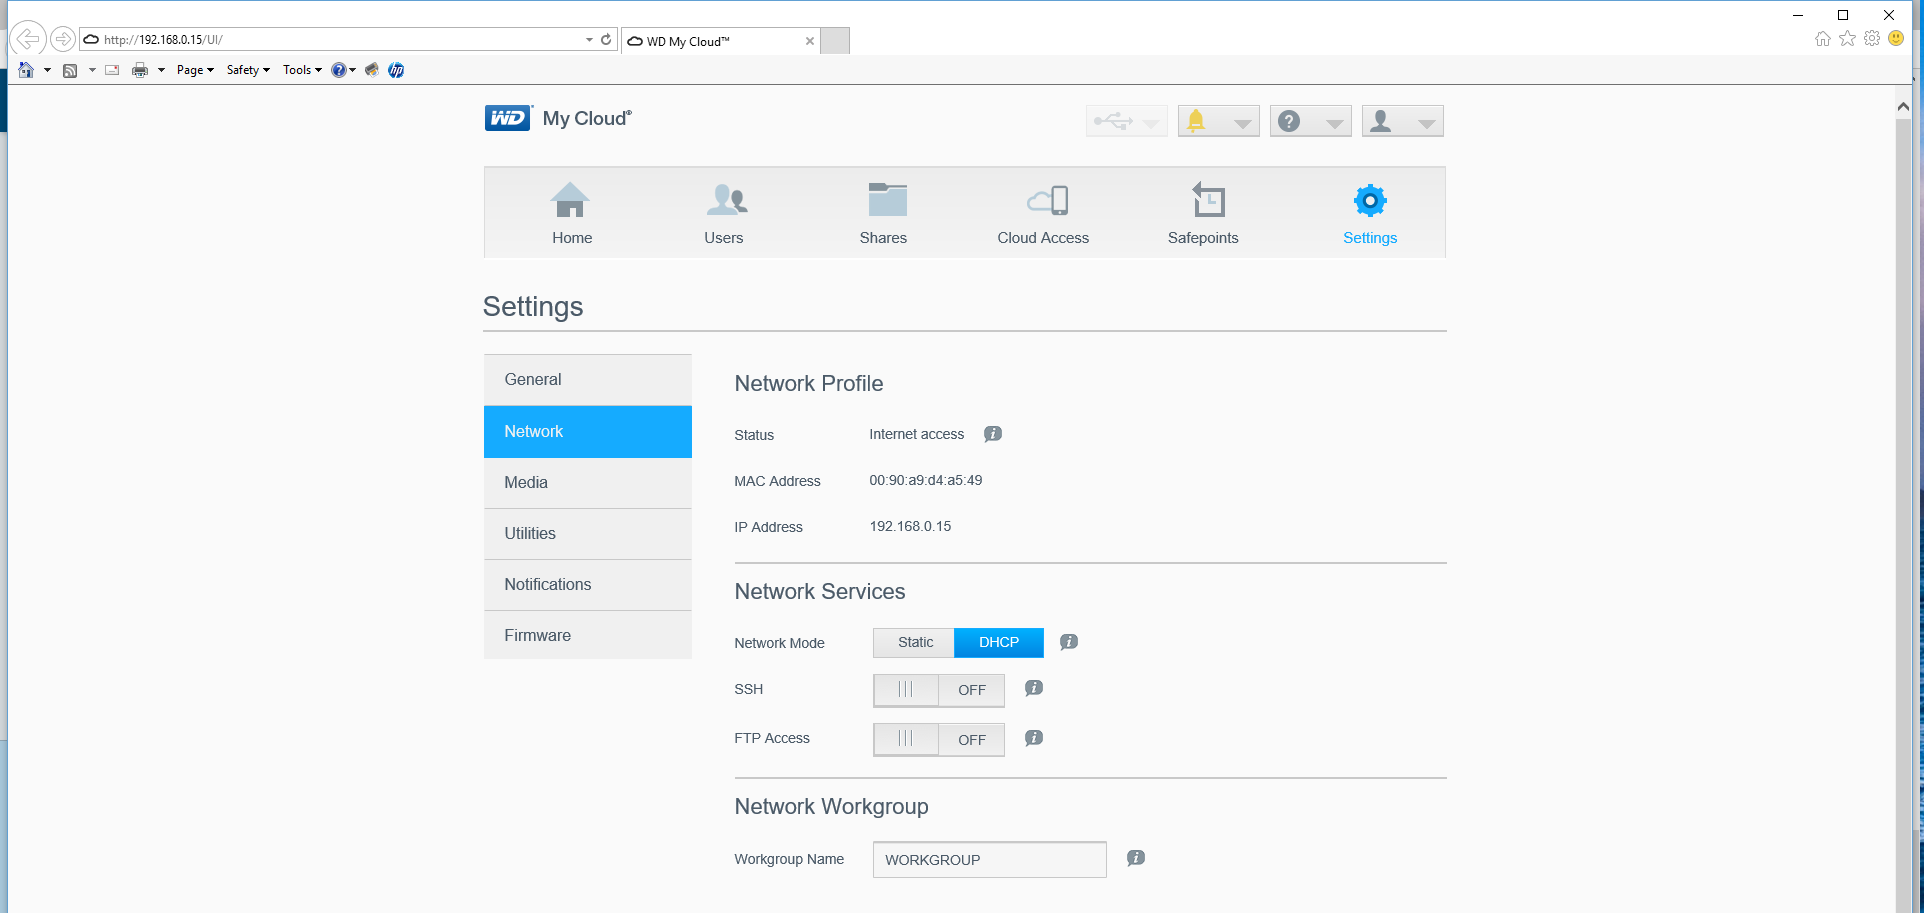The image size is (1924, 913).
Task: Select the WD My Cloud browser tab
Action: [720, 41]
